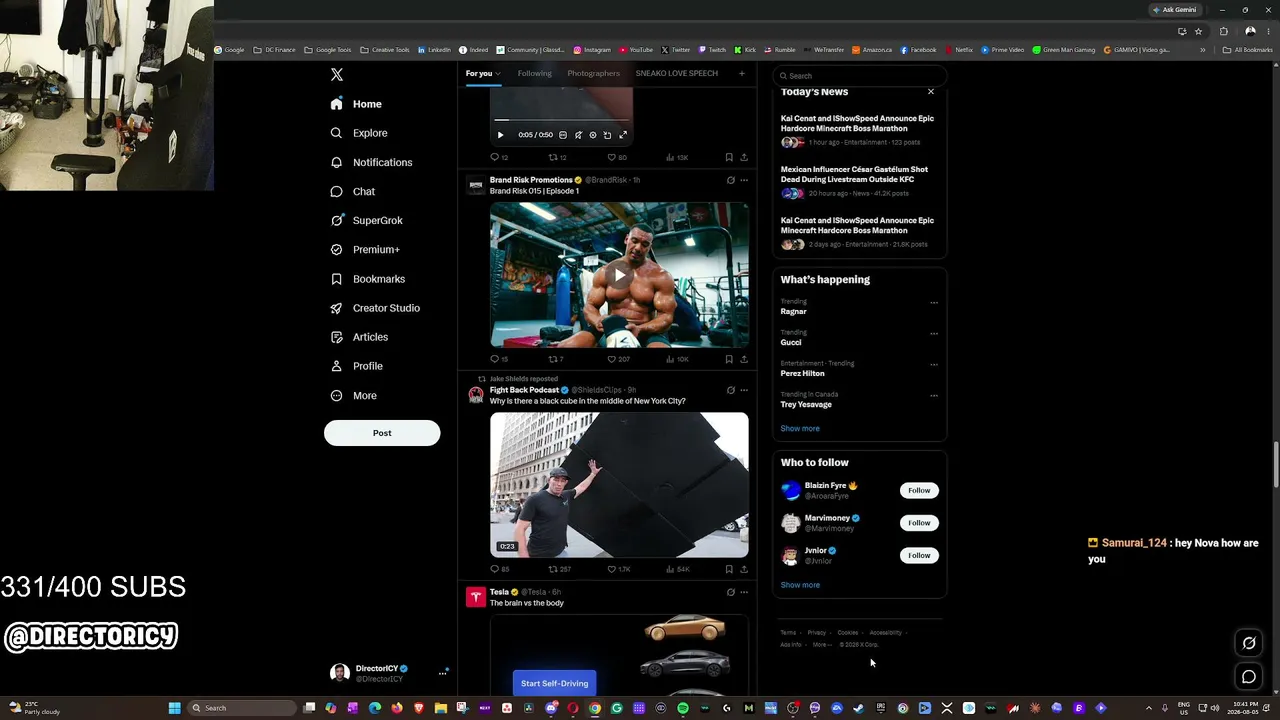Viewport: 1280px width, 720px height.
Task: Play the Brand Risk Promotions video
Action: [x=619, y=275]
